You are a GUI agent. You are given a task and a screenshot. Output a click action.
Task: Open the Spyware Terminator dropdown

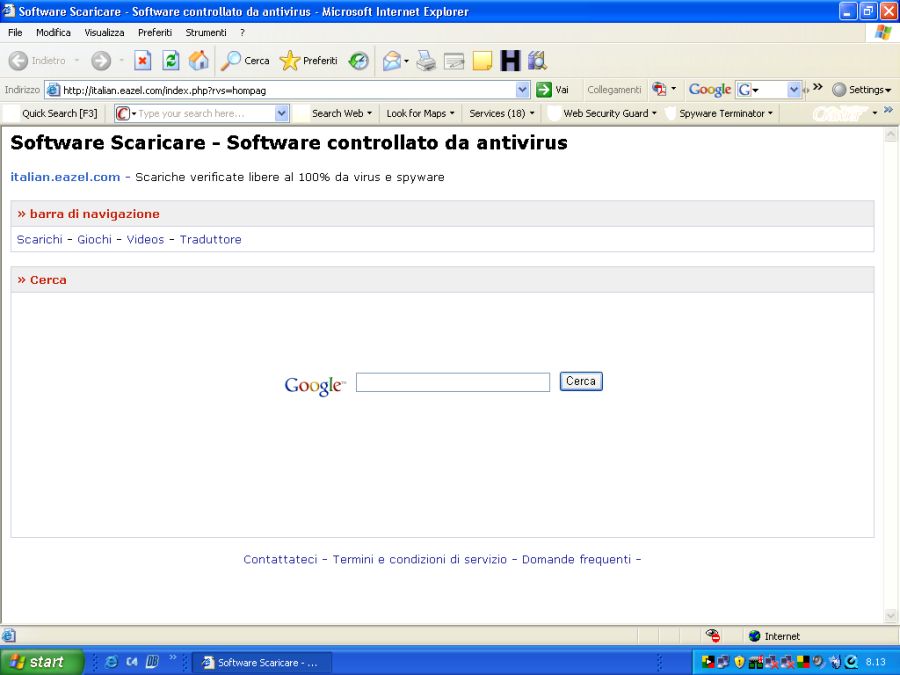click(x=770, y=114)
